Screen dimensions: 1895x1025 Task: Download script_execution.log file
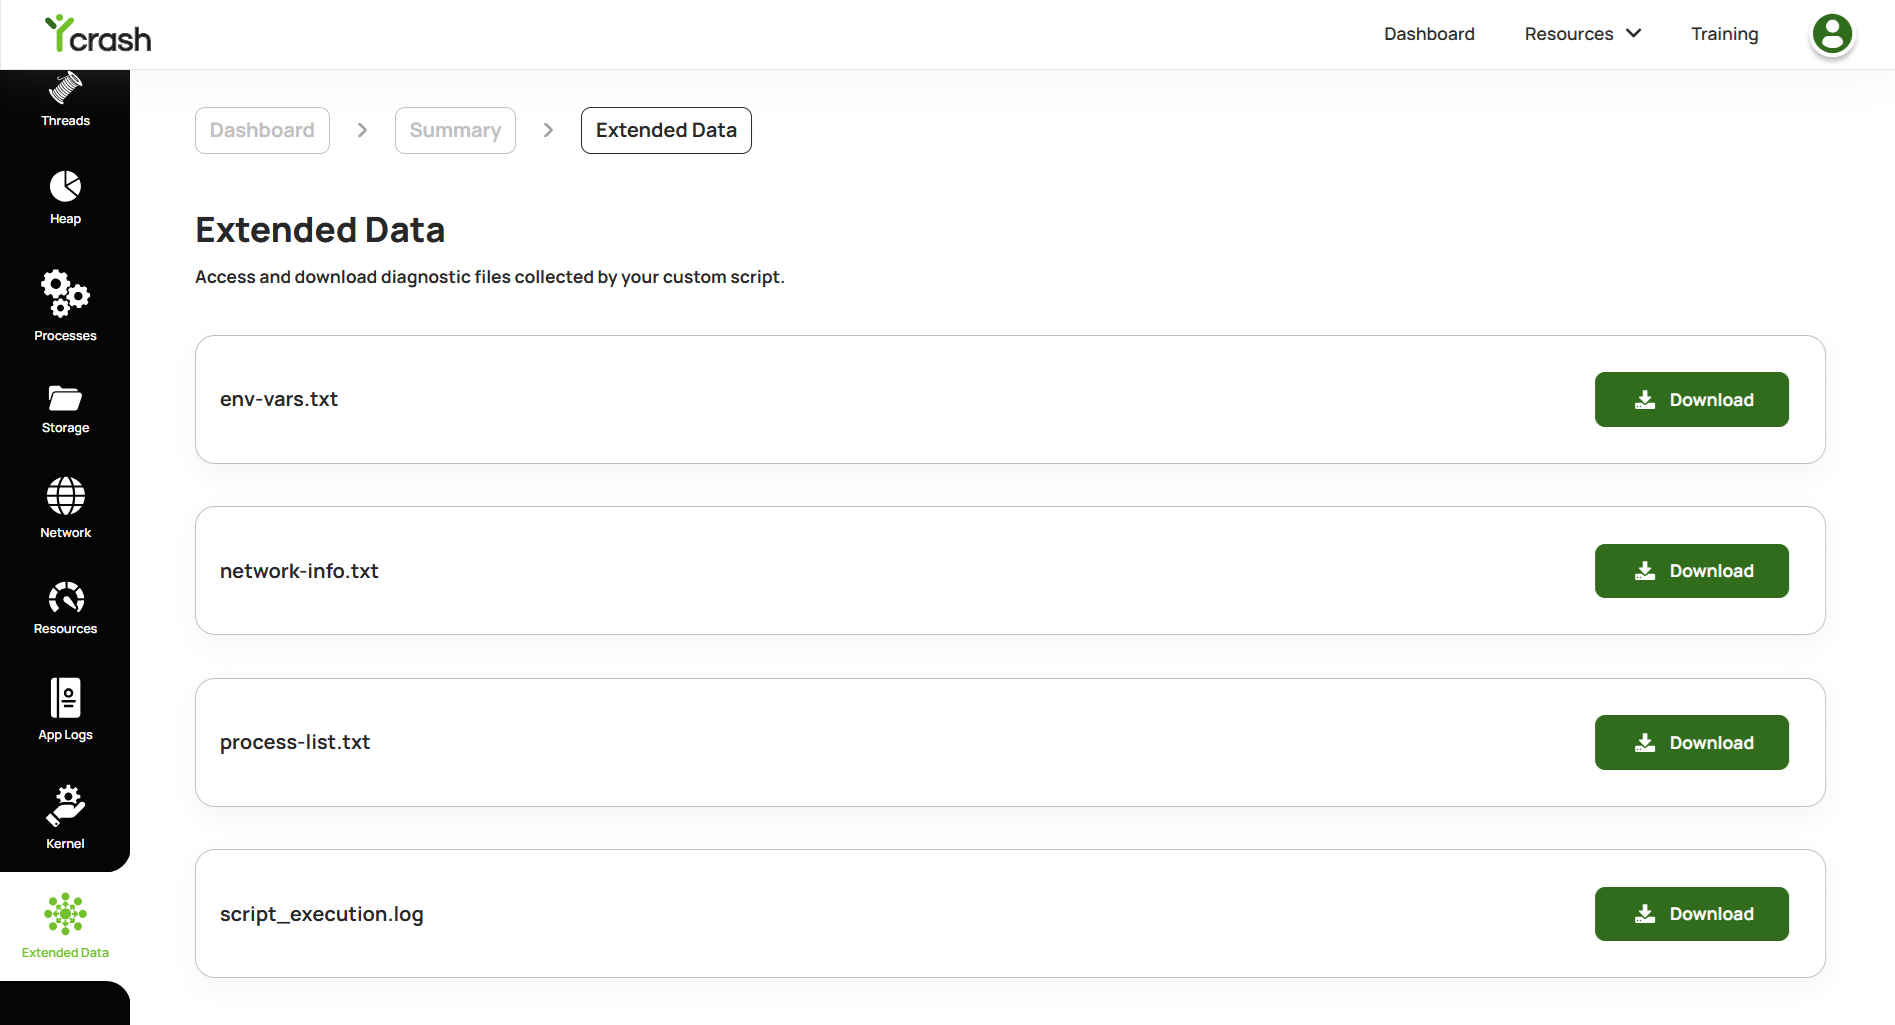1691,914
